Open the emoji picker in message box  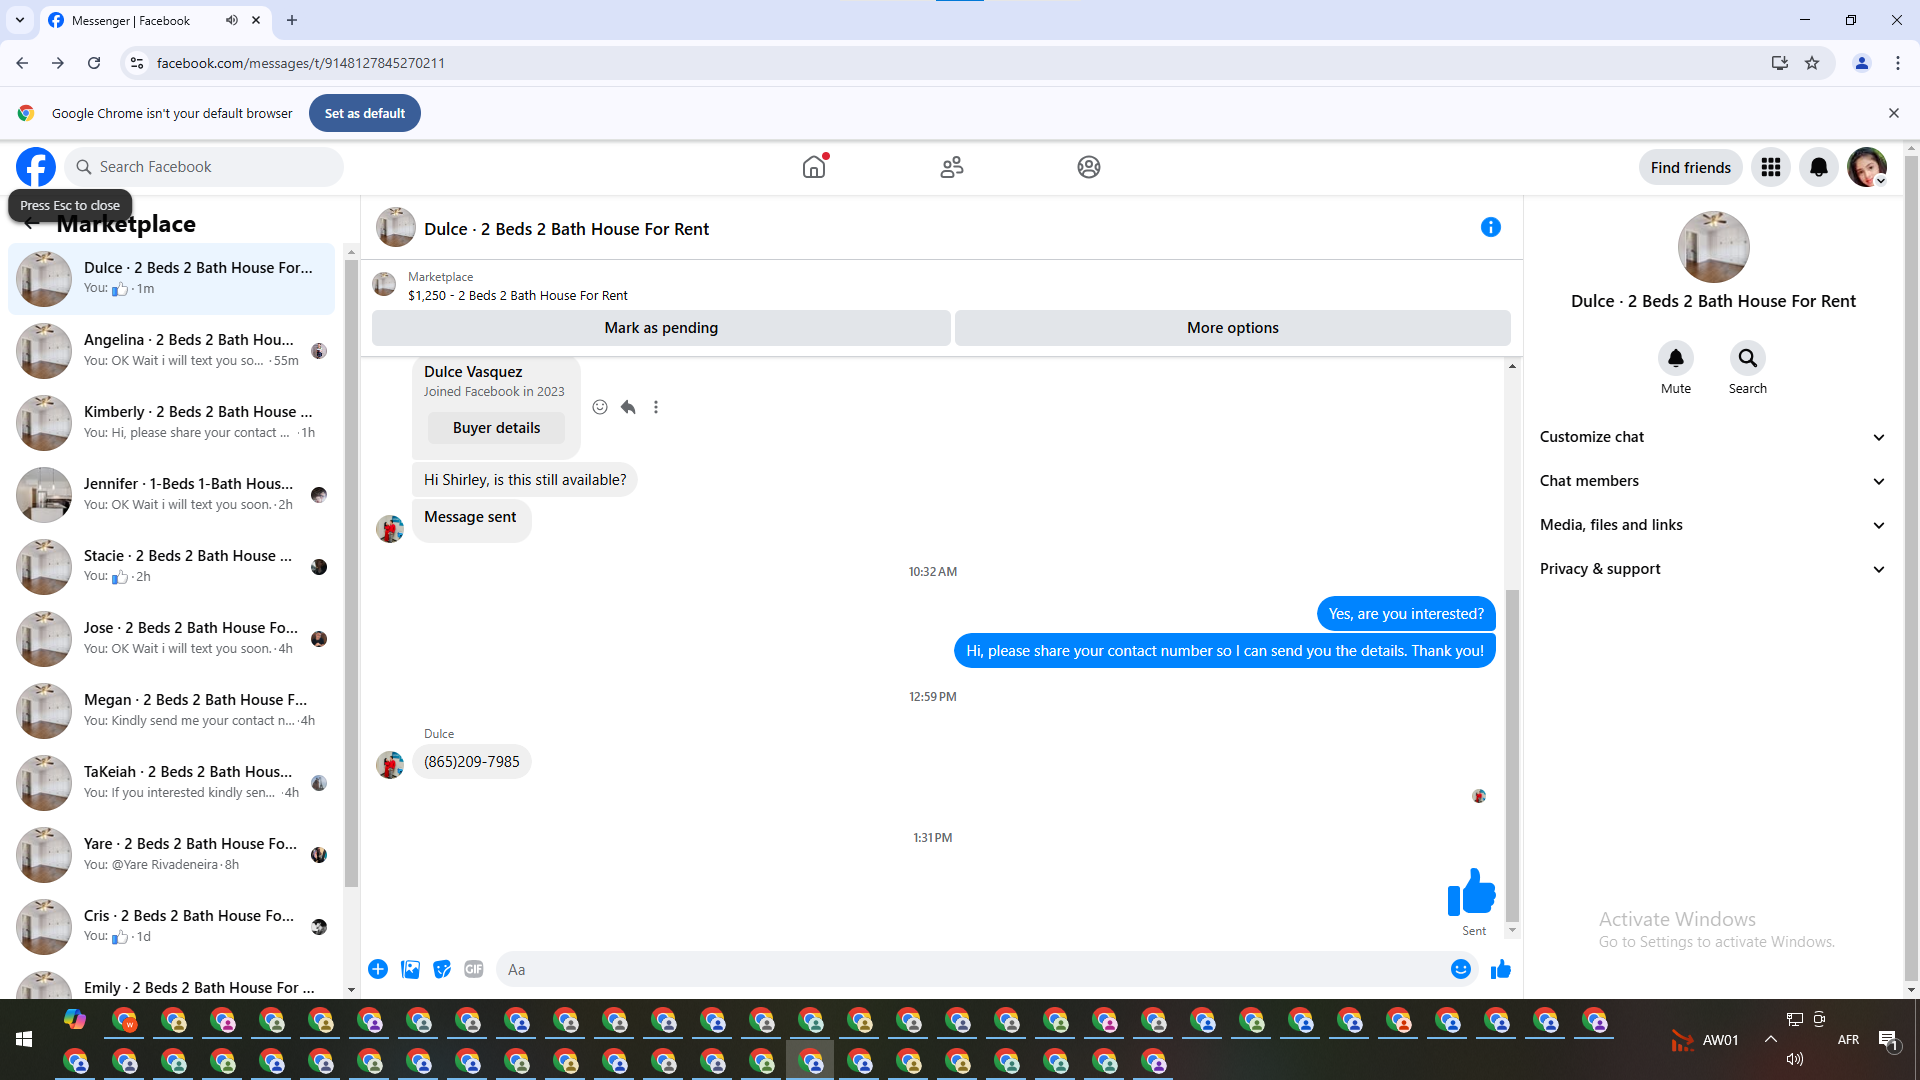[1461, 969]
